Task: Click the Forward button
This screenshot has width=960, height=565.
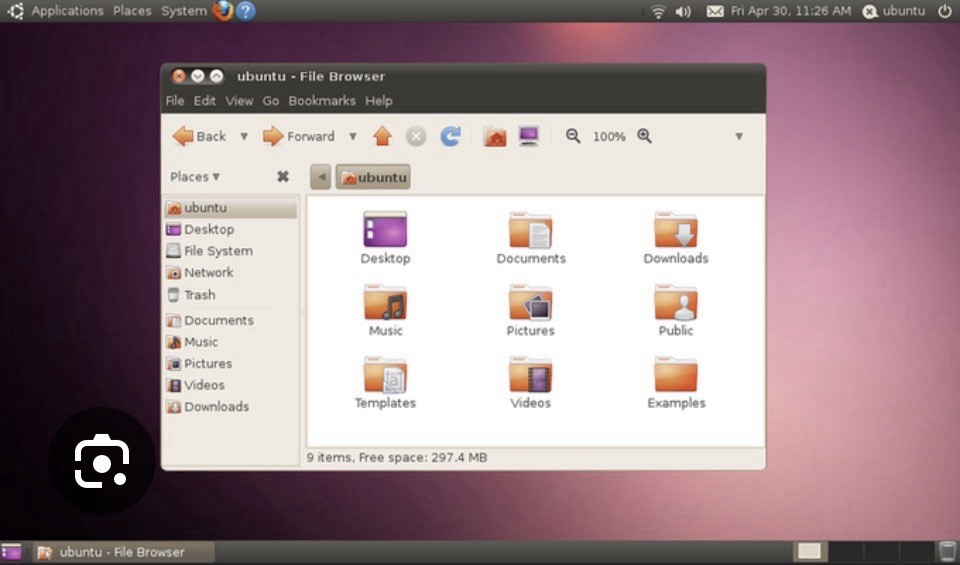Action: [299, 136]
